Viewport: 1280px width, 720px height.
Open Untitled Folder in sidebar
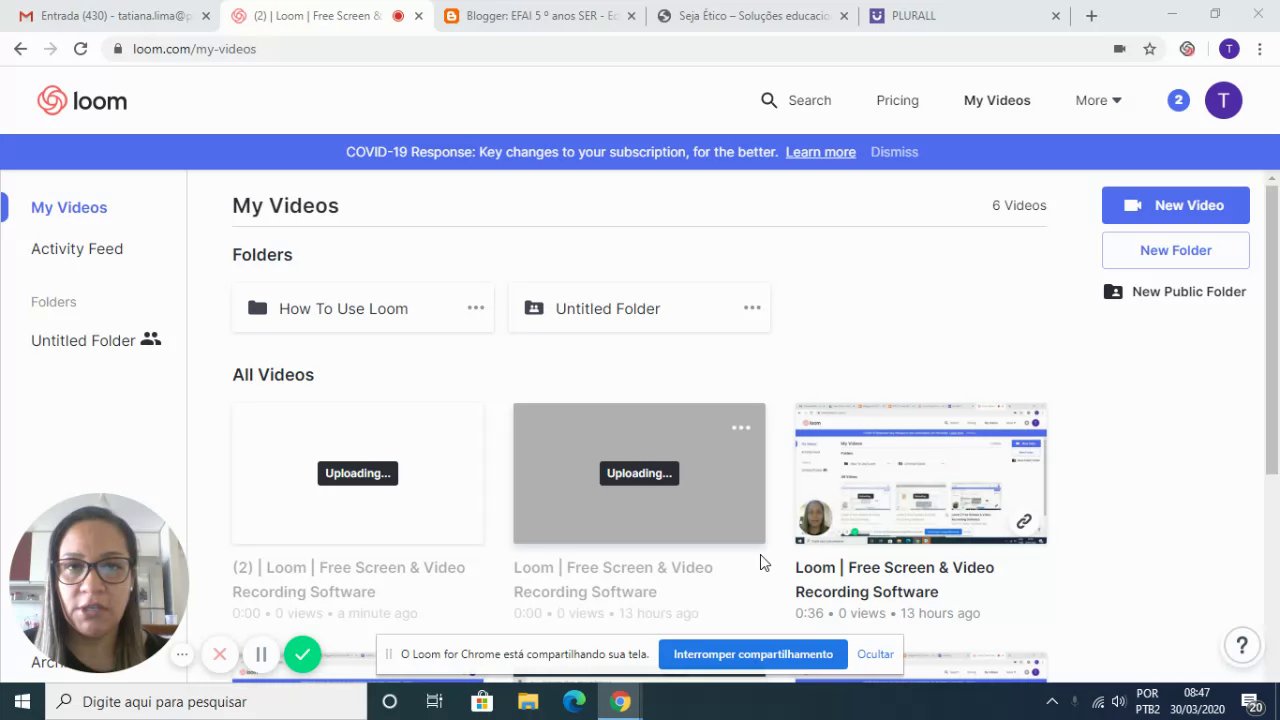[95, 340]
